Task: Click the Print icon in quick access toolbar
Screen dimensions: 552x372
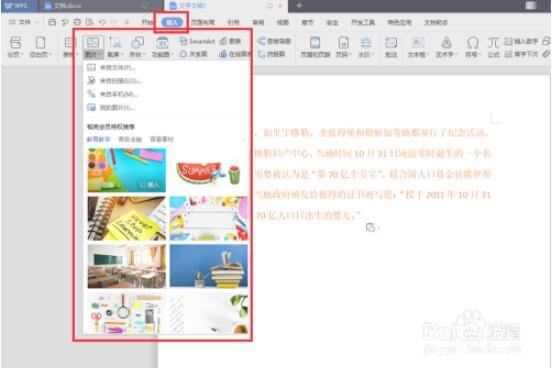Action: pyautogui.click(x=77, y=22)
